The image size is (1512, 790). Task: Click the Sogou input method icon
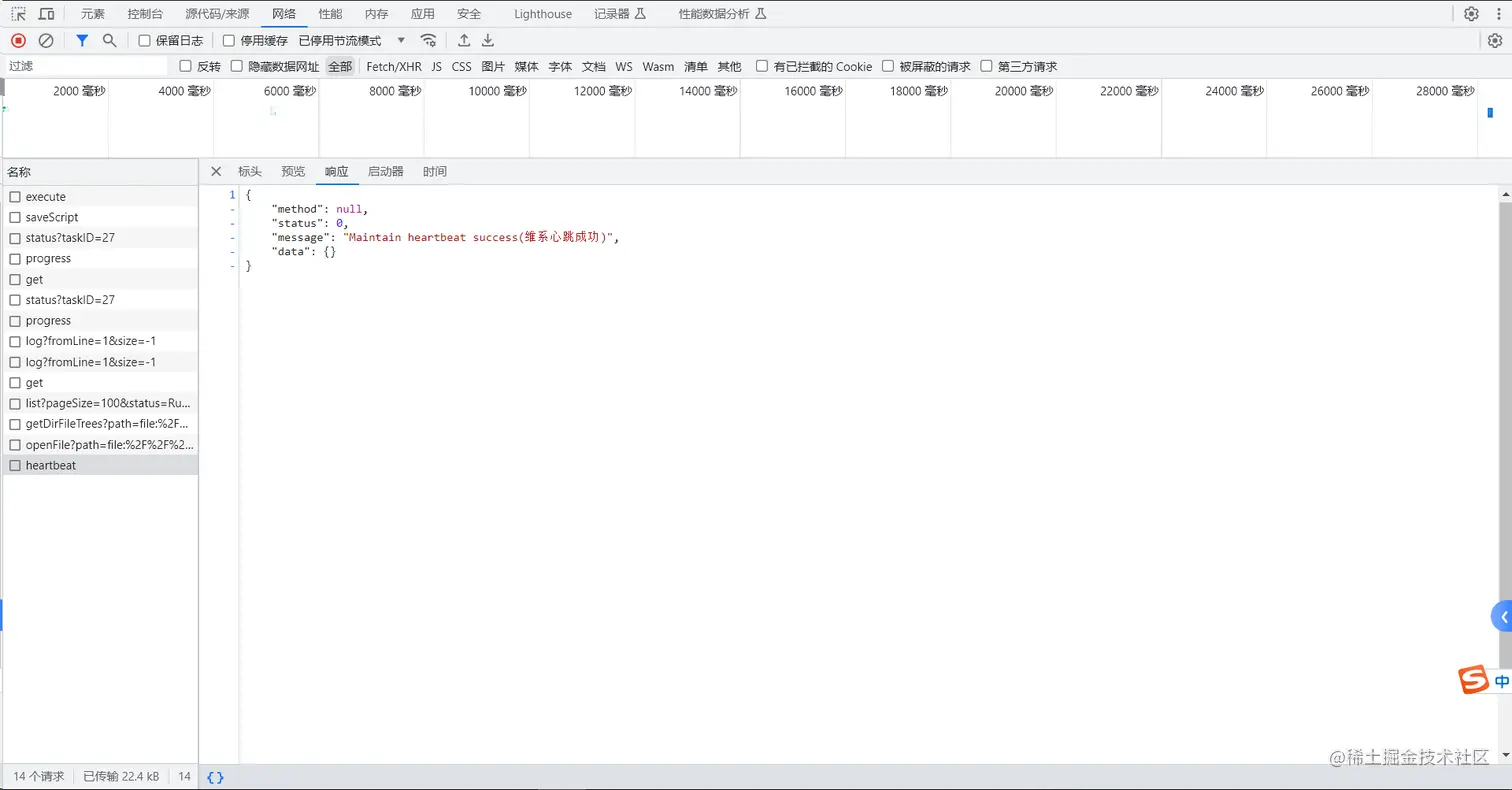click(1474, 680)
